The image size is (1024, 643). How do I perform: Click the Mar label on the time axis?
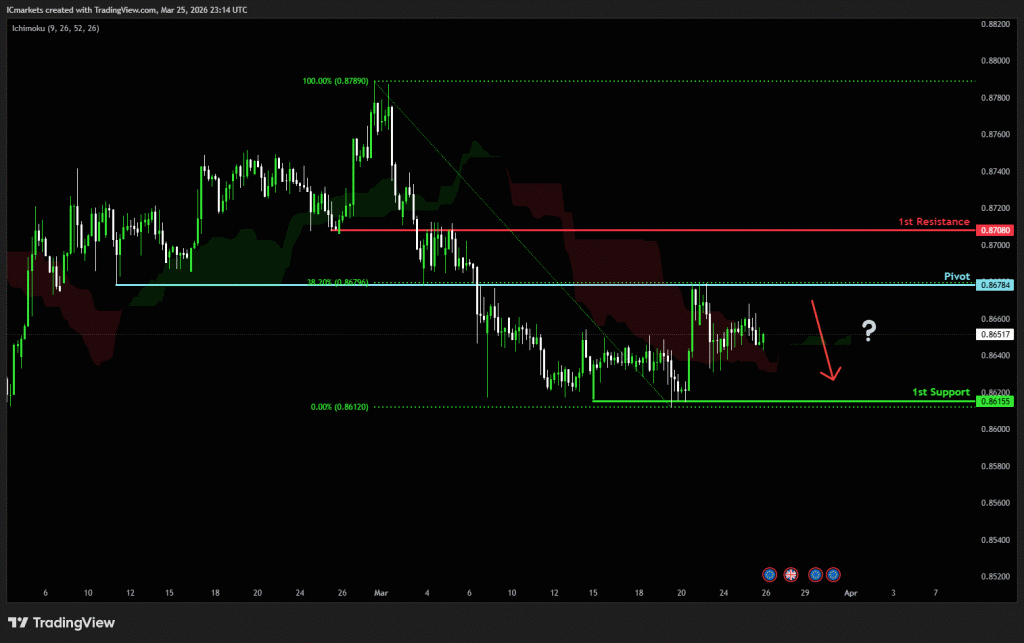(x=382, y=593)
